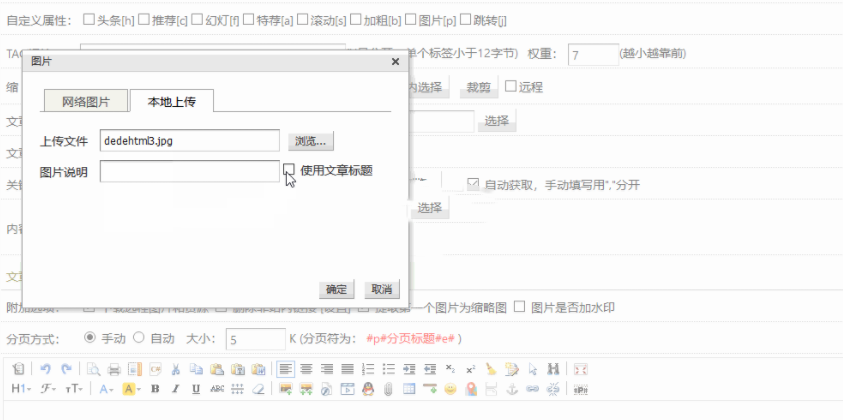Image resolution: width=843 pixels, height=420 pixels.
Task: Toggle fullscreen editor icon
Action: (x=580, y=369)
